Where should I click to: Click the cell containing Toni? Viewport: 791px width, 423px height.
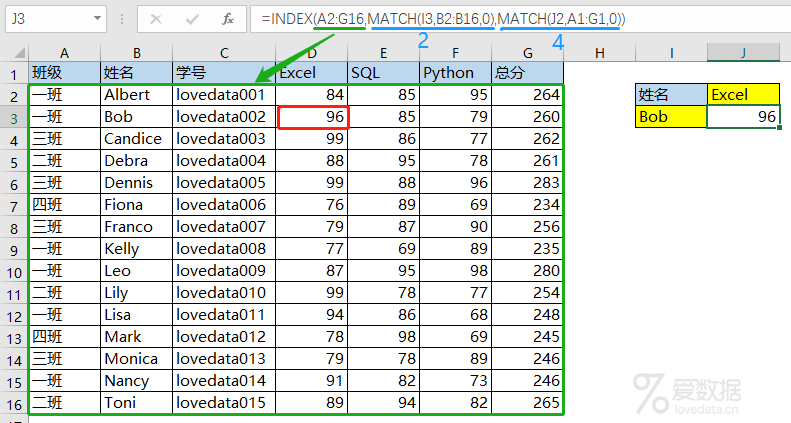click(136, 403)
